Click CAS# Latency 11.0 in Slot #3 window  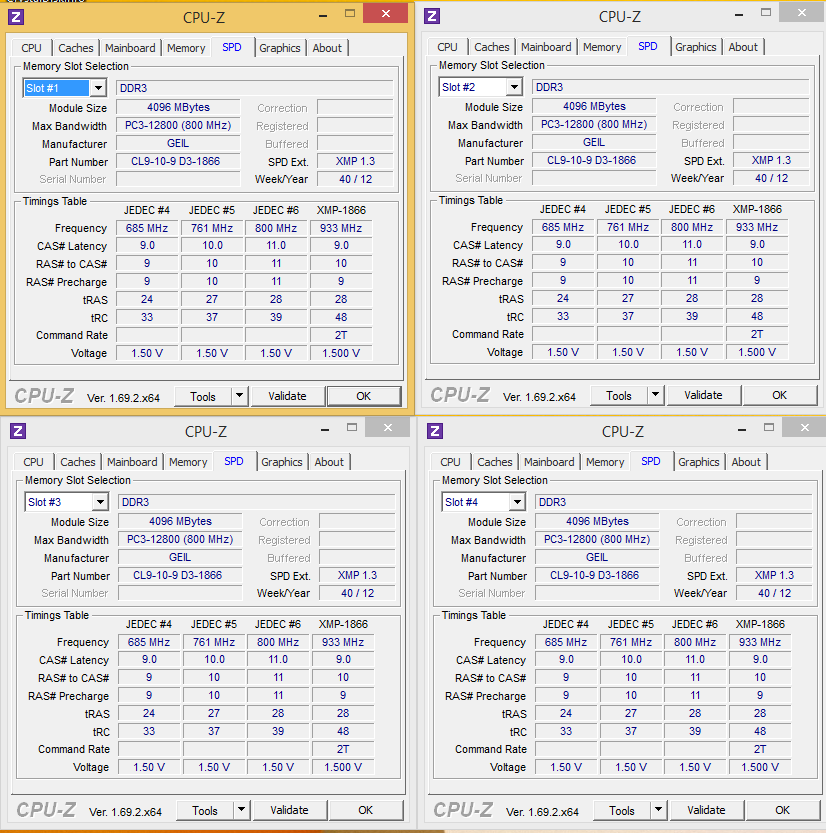(278, 659)
